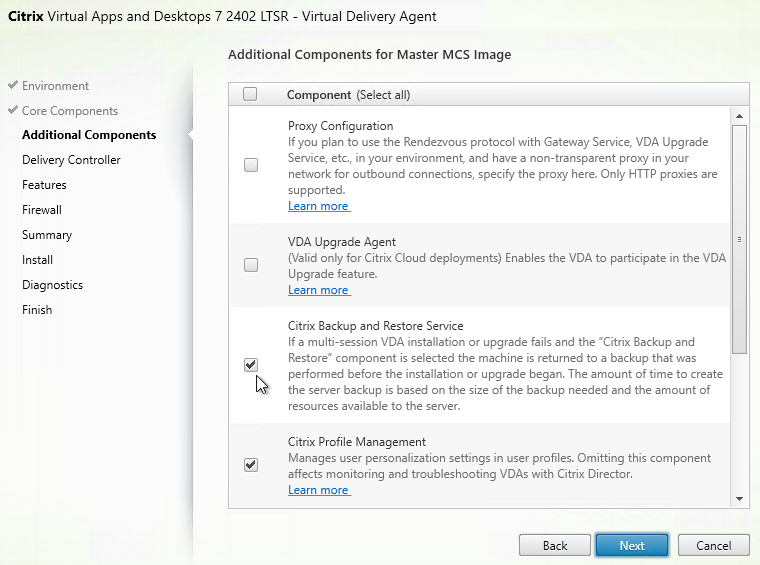This screenshot has width=760, height=565.
Task: Select the Additional Components step
Action: pyautogui.click(x=89, y=135)
